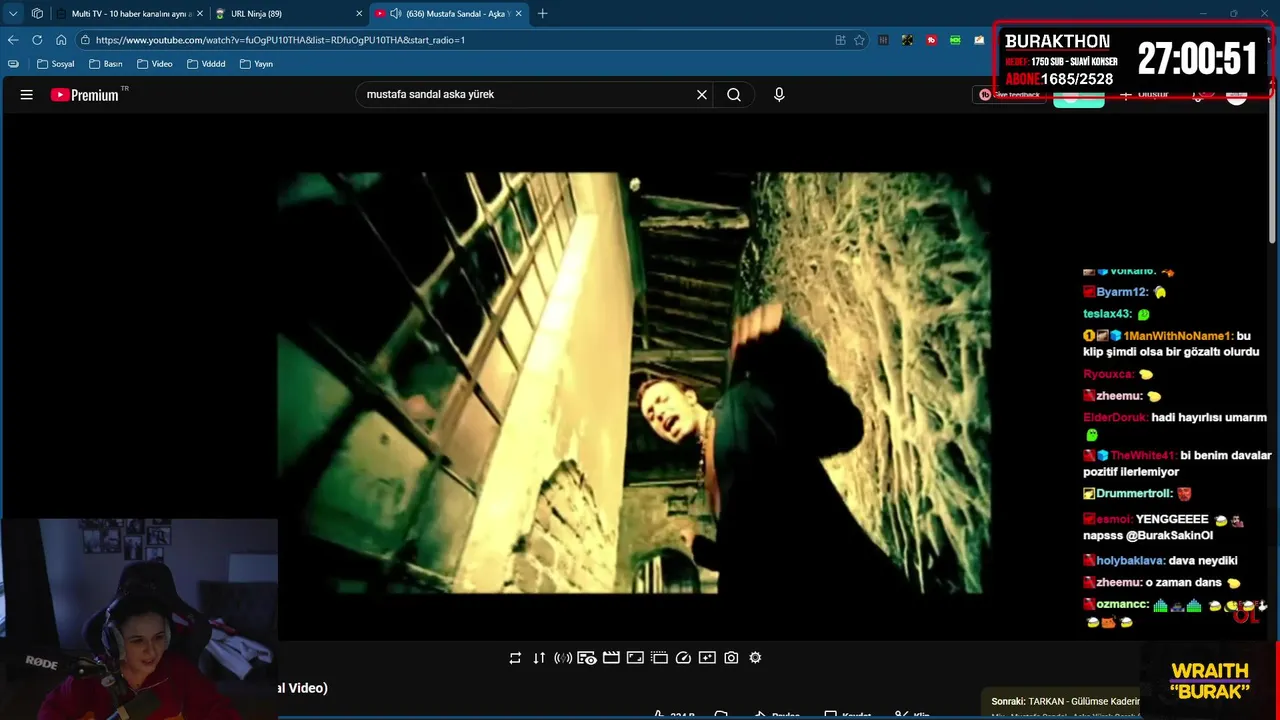Open playback speed gauge icon

point(683,658)
